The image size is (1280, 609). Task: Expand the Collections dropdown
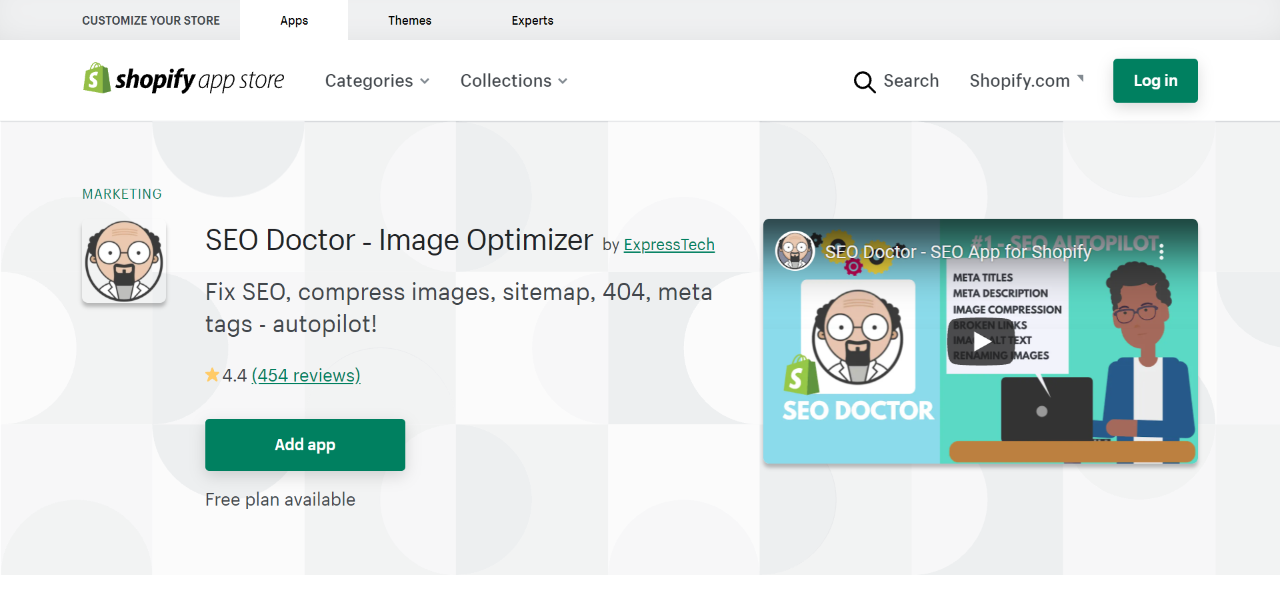click(x=514, y=81)
